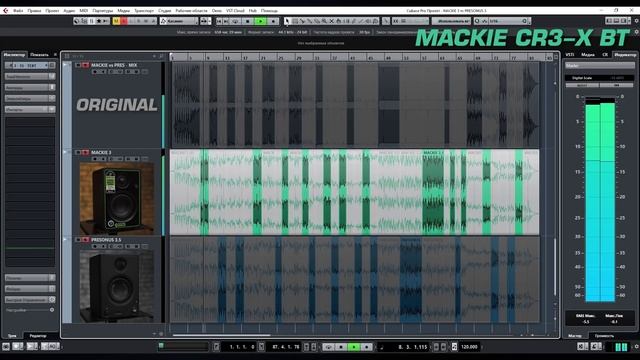
Task: Click the first icon in bottom-left bar
Action: click(6, 347)
